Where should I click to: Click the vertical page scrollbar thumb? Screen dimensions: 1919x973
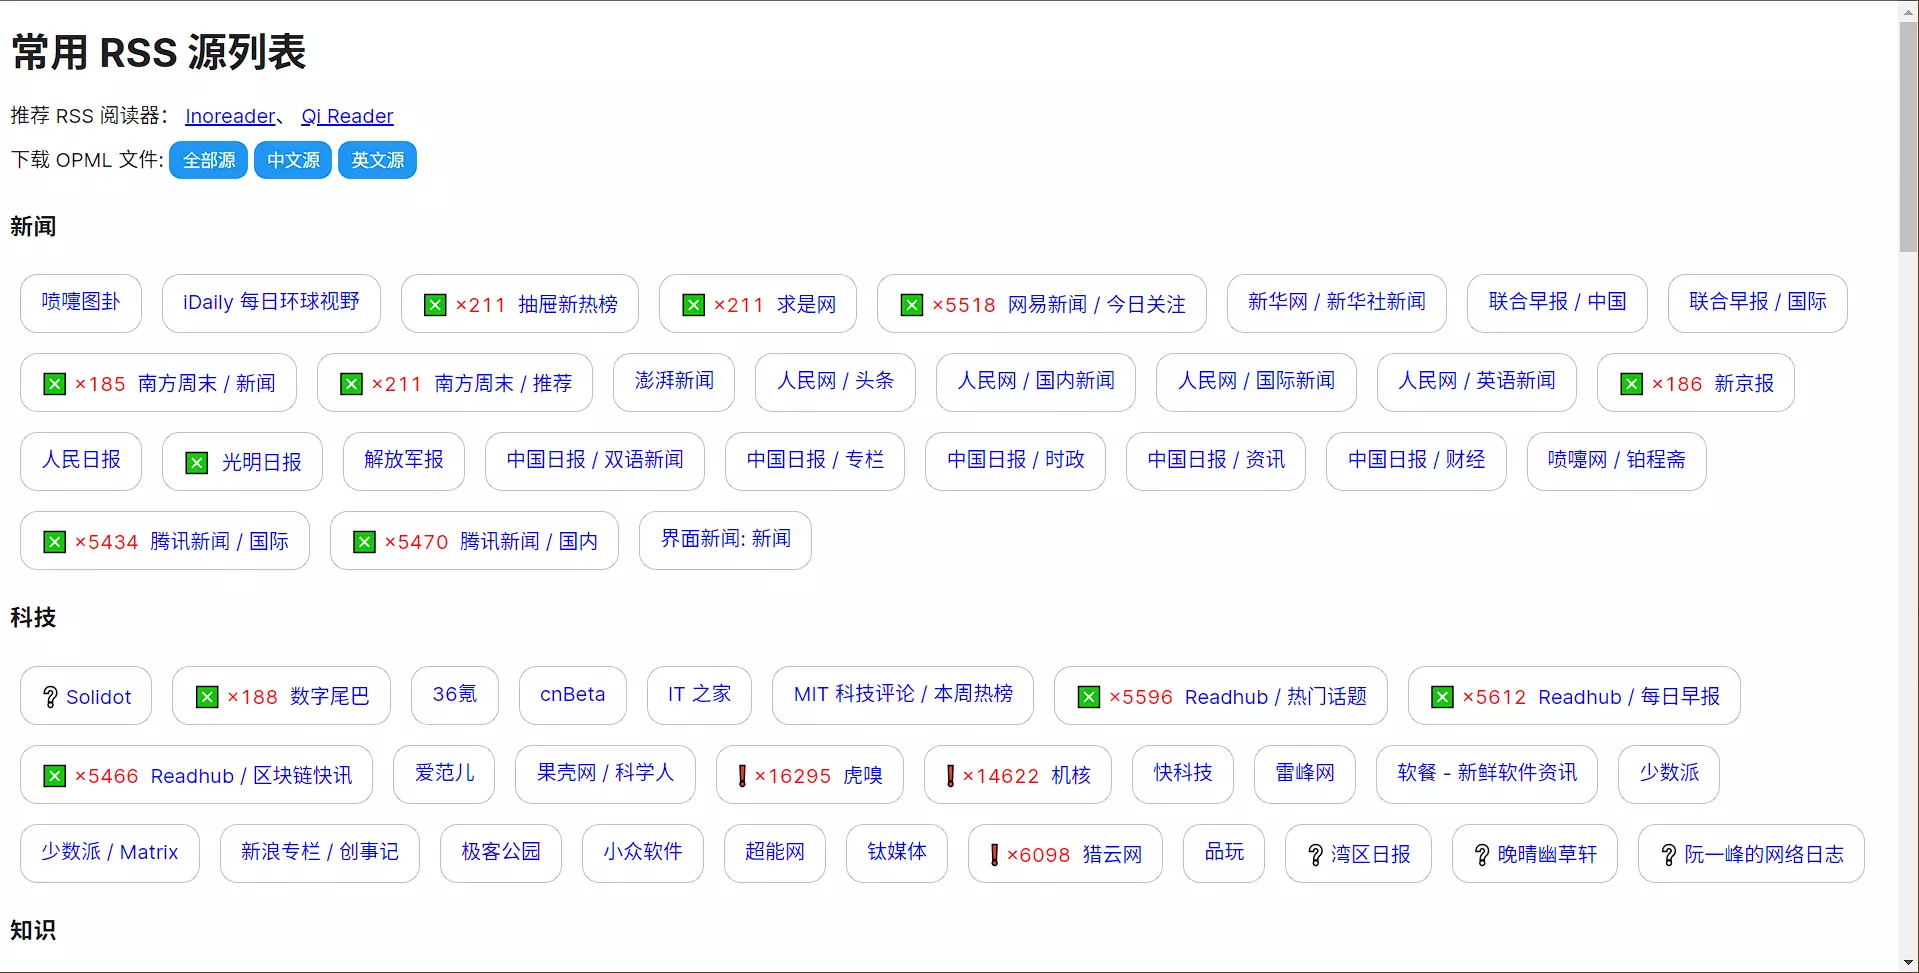coord(1908,140)
